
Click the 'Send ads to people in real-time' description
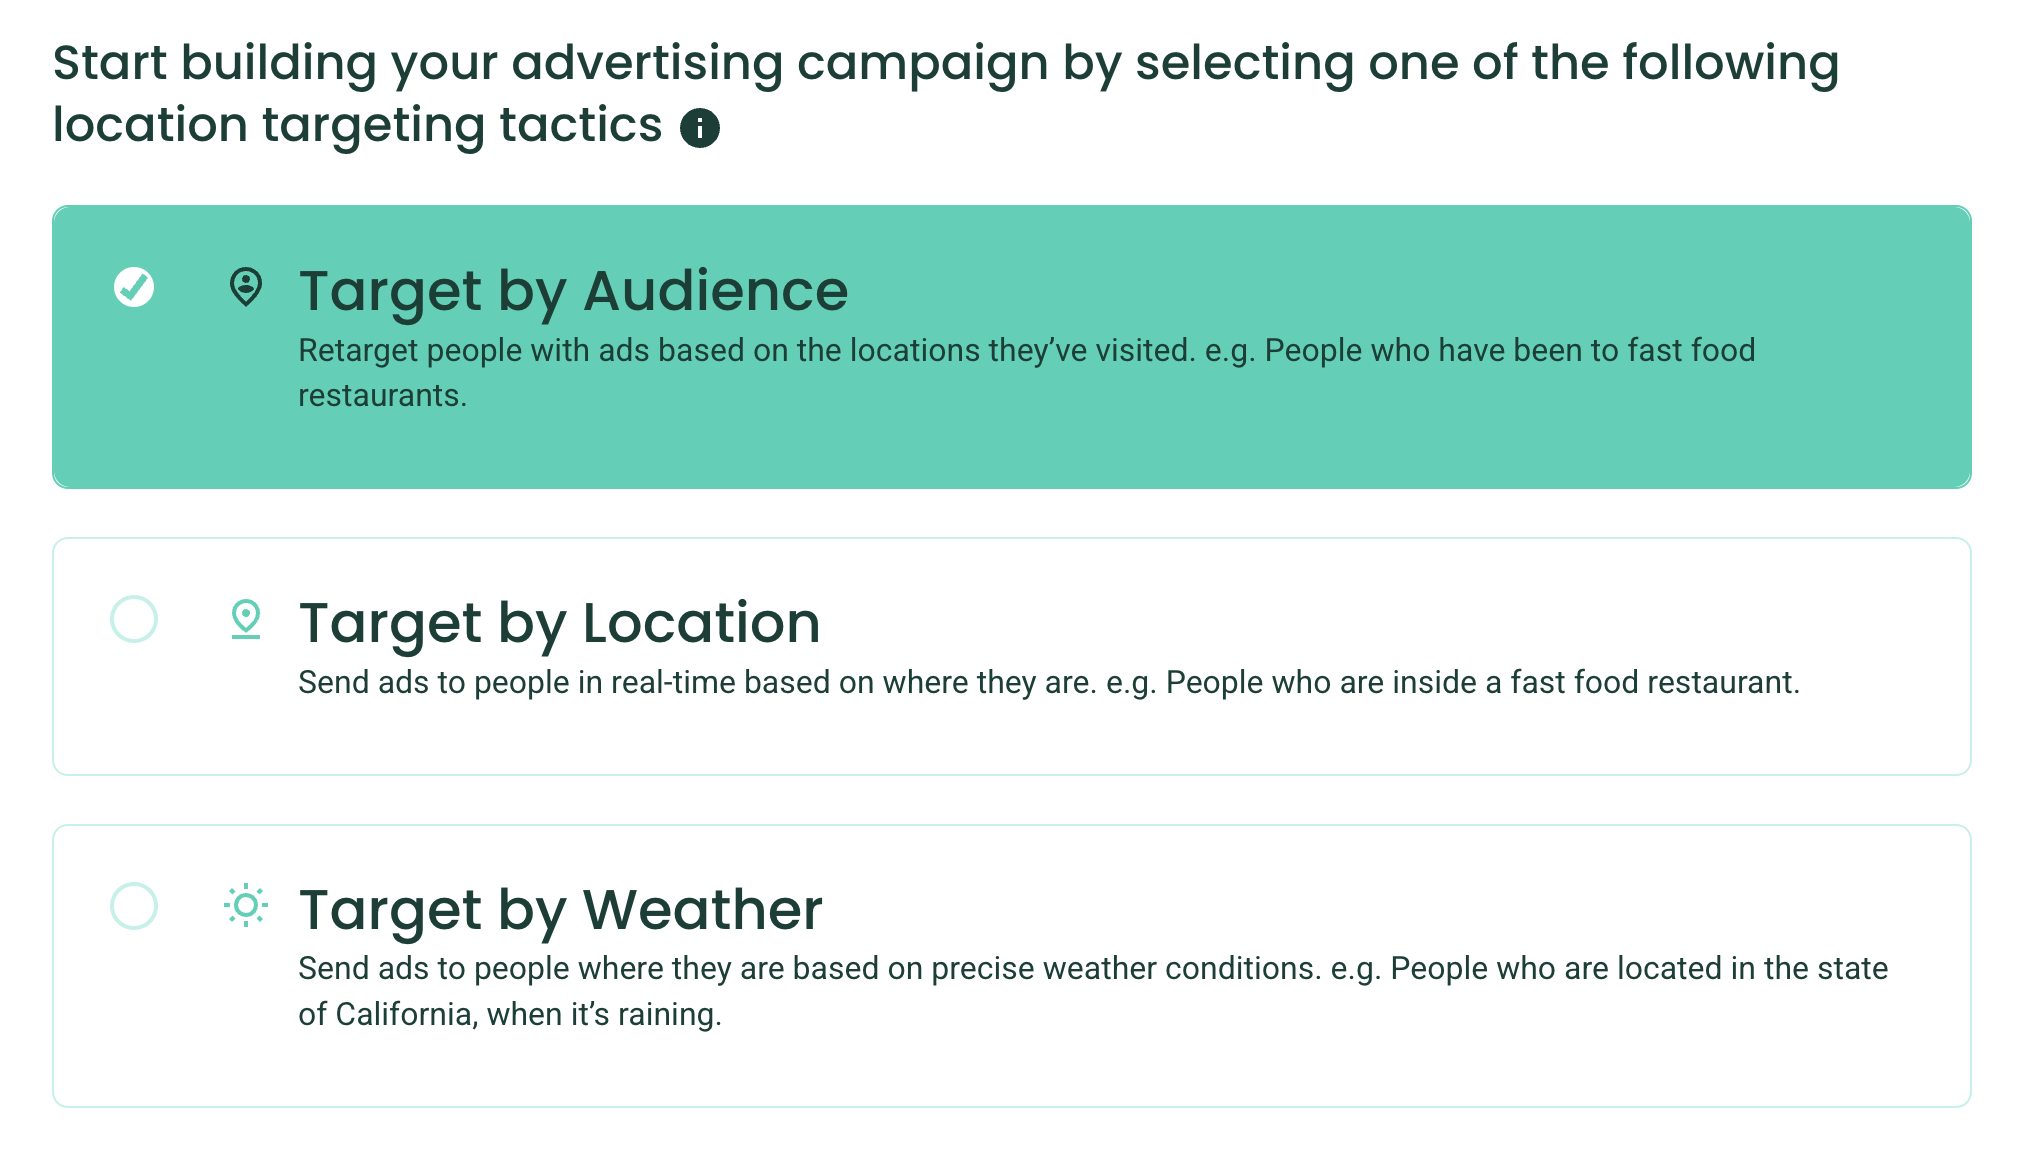point(1048,683)
